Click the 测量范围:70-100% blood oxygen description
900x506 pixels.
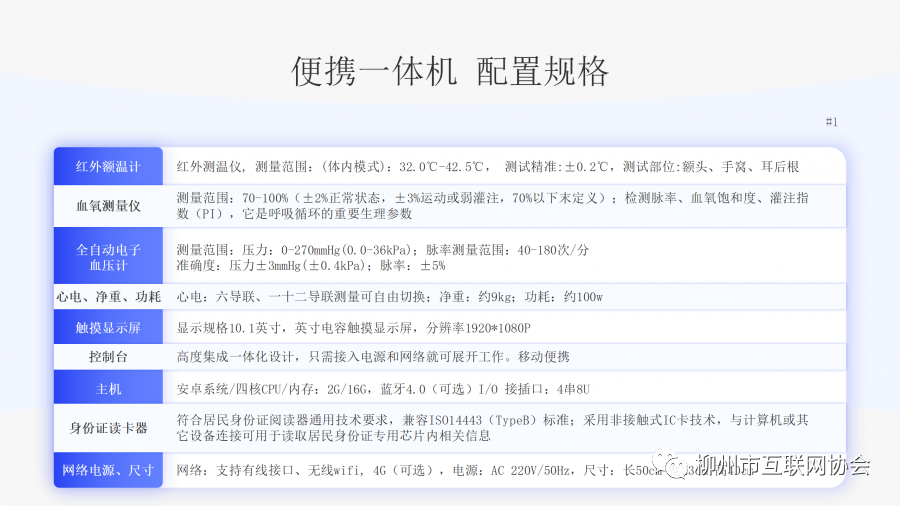(492, 206)
